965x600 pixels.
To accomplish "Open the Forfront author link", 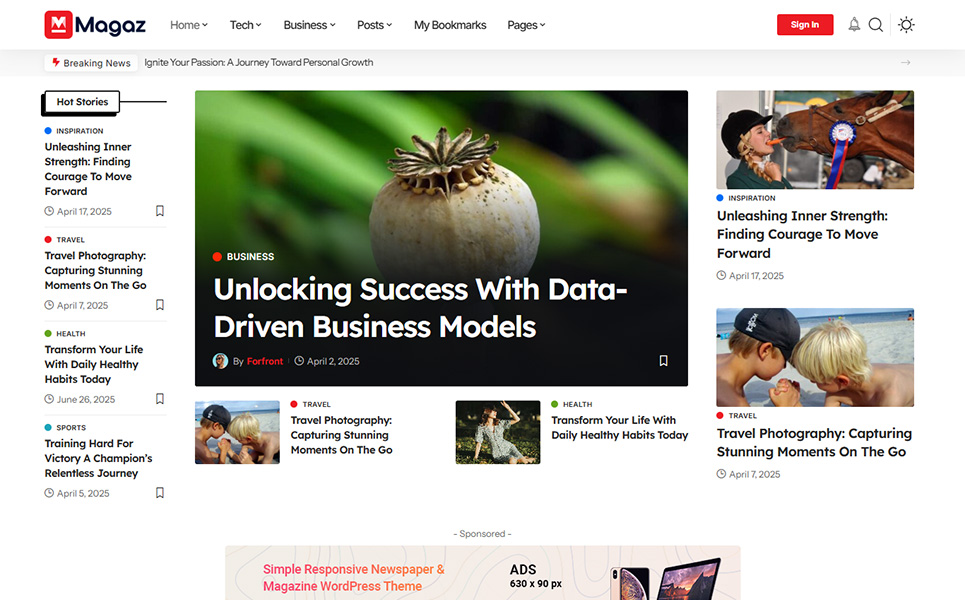I will coord(265,361).
